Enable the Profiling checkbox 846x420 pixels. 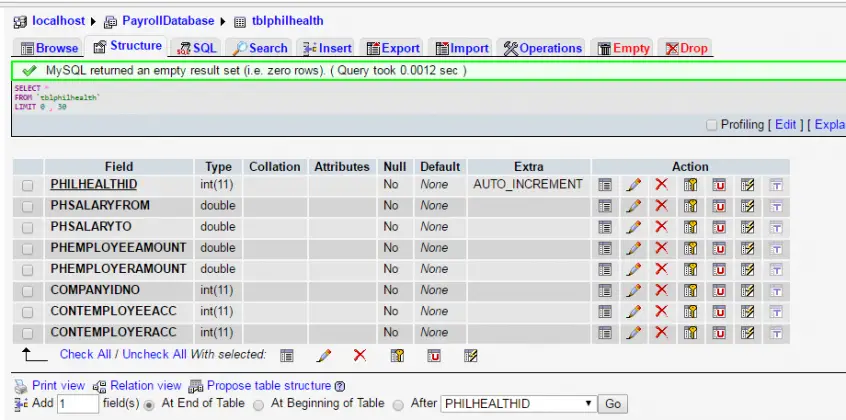tap(711, 125)
